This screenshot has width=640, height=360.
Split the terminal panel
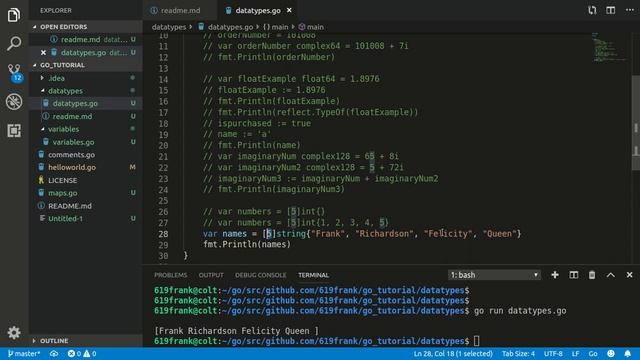pyautogui.click(x=573, y=275)
